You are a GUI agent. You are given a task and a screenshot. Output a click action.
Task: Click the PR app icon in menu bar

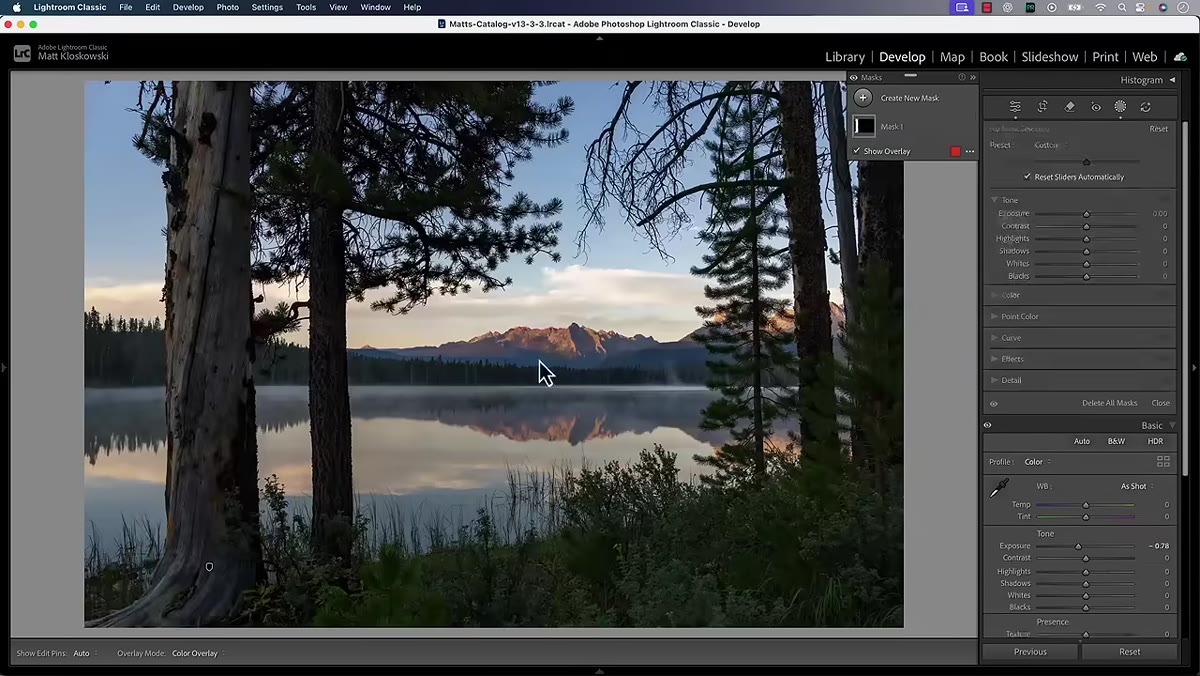pyautogui.click(x=1030, y=7)
